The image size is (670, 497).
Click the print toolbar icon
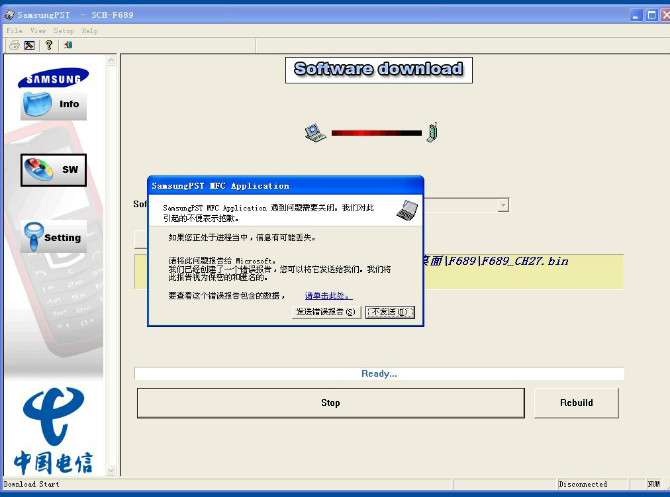coord(14,45)
